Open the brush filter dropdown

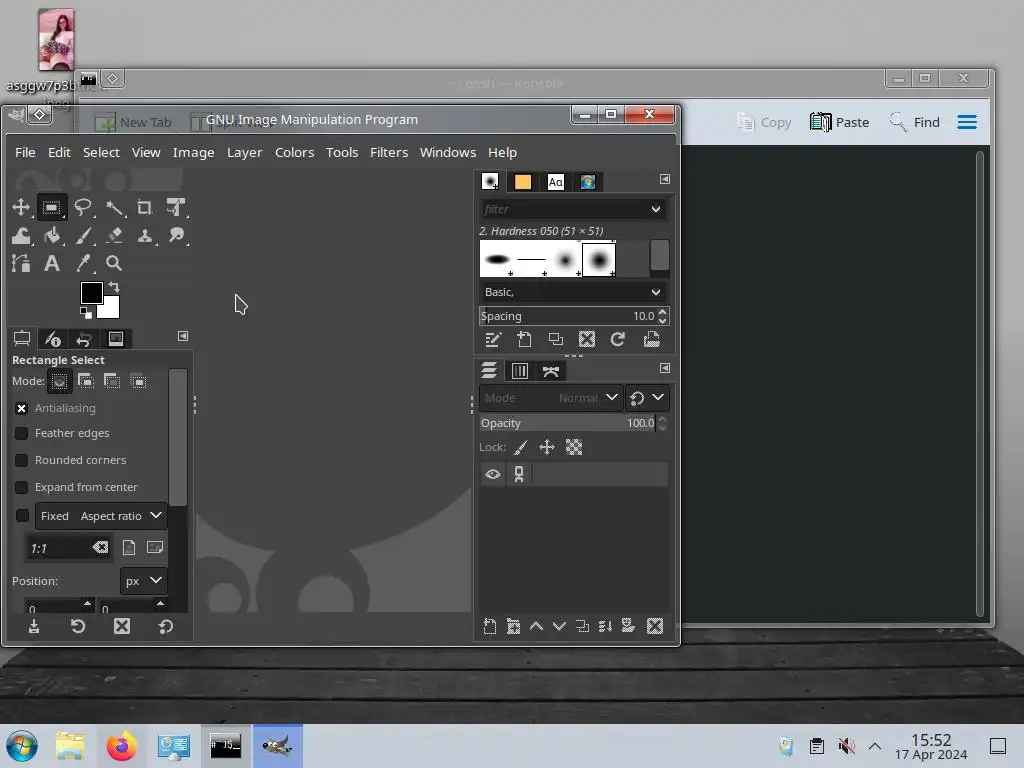656,209
